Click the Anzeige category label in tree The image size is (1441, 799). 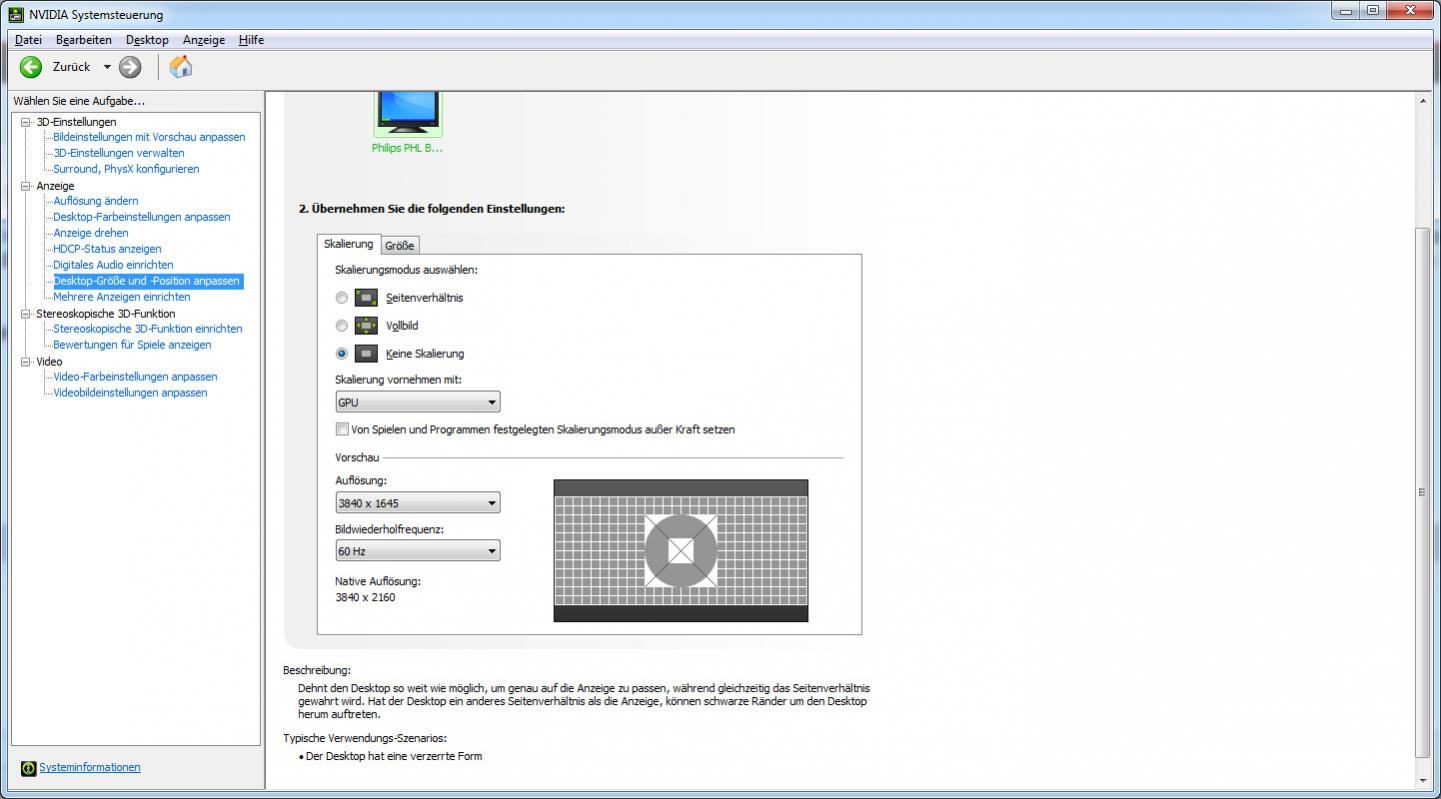click(55, 186)
